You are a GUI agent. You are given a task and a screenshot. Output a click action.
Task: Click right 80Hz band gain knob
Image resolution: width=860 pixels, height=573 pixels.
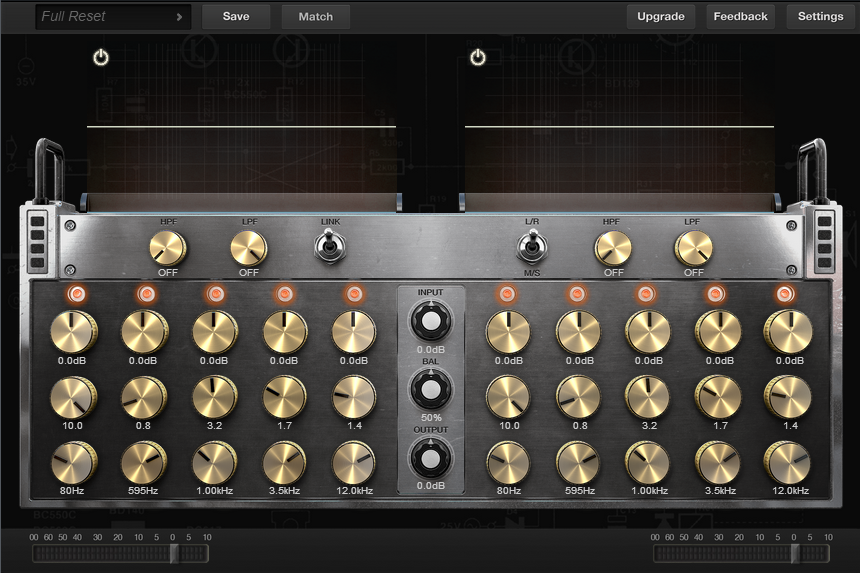point(508,332)
